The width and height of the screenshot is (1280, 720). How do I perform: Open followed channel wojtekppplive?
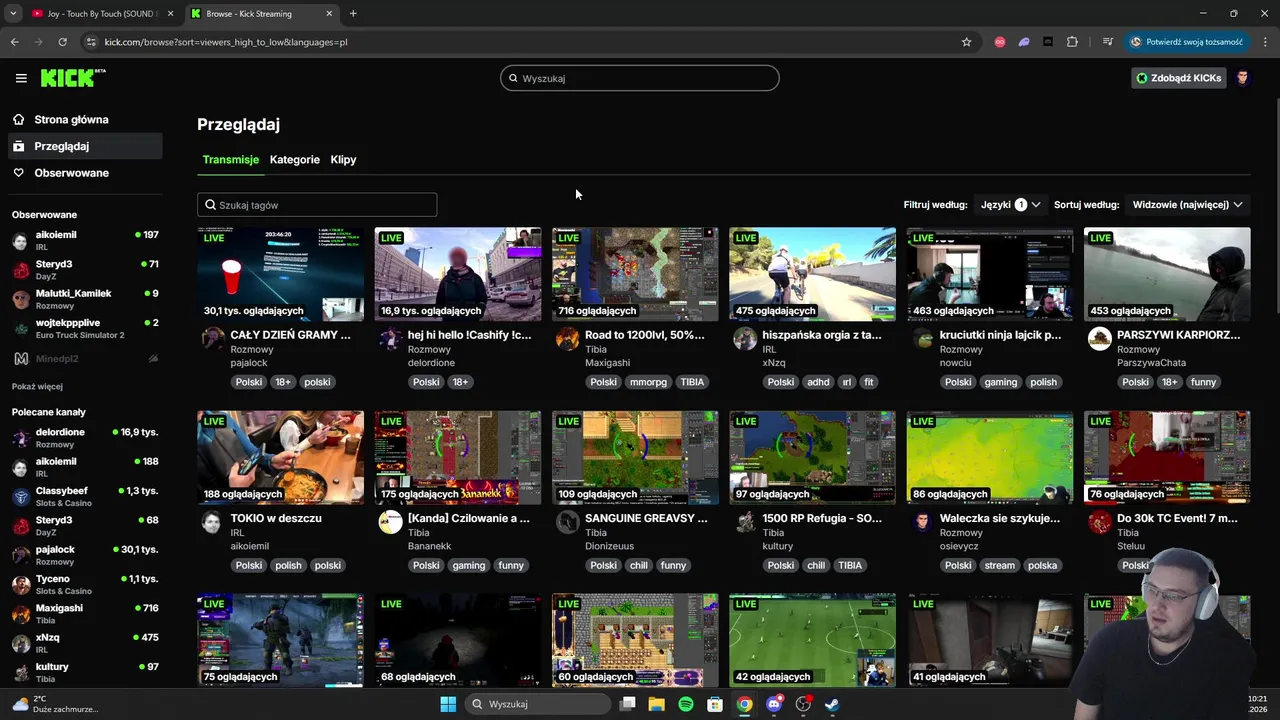(x=85, y=328)
